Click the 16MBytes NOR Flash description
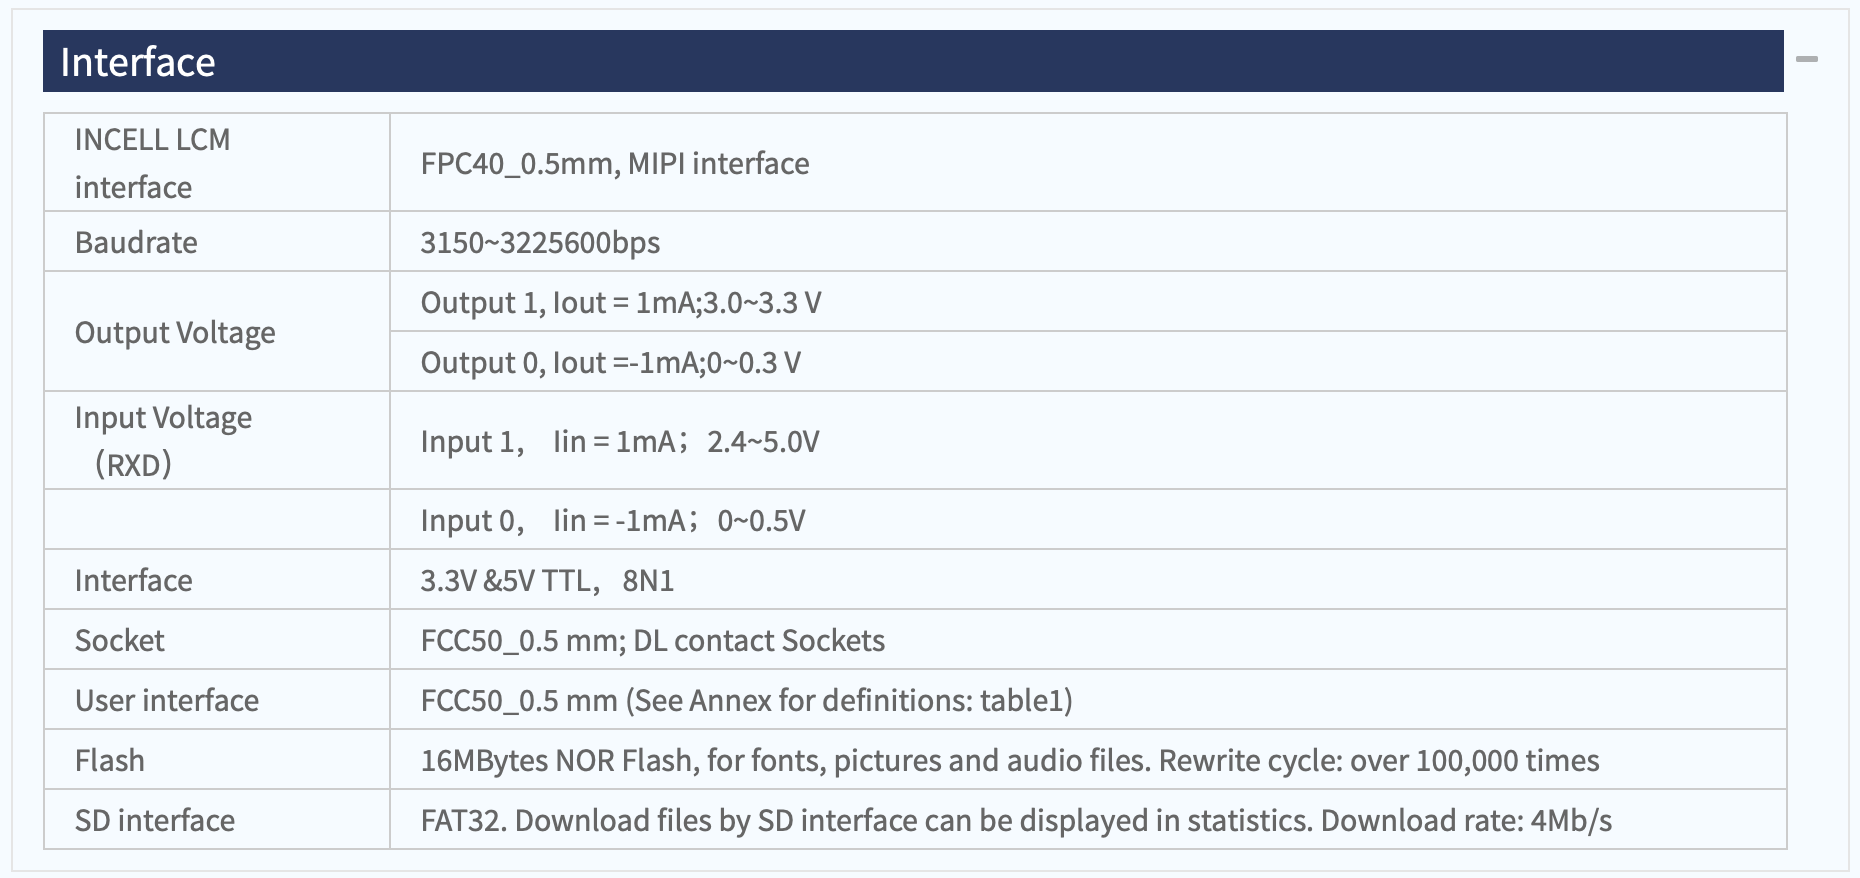1860x878 pixels. pos(1010,760)
